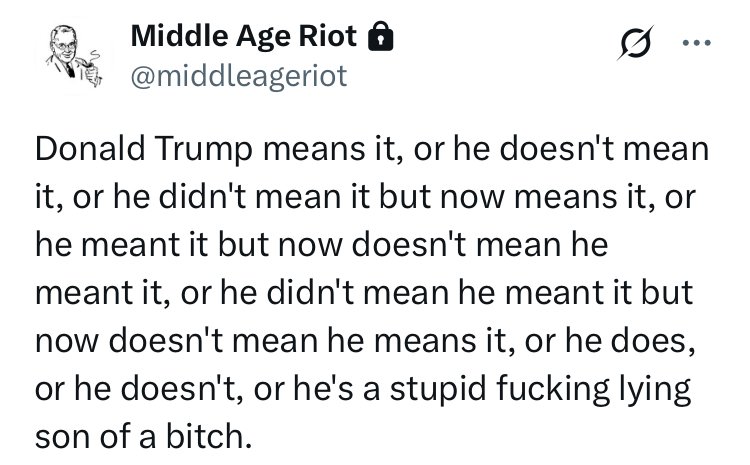The width and height of the screenshot is (750, 465).
Task: Open the Grok explain-post icon
Action: click(635, 43)
